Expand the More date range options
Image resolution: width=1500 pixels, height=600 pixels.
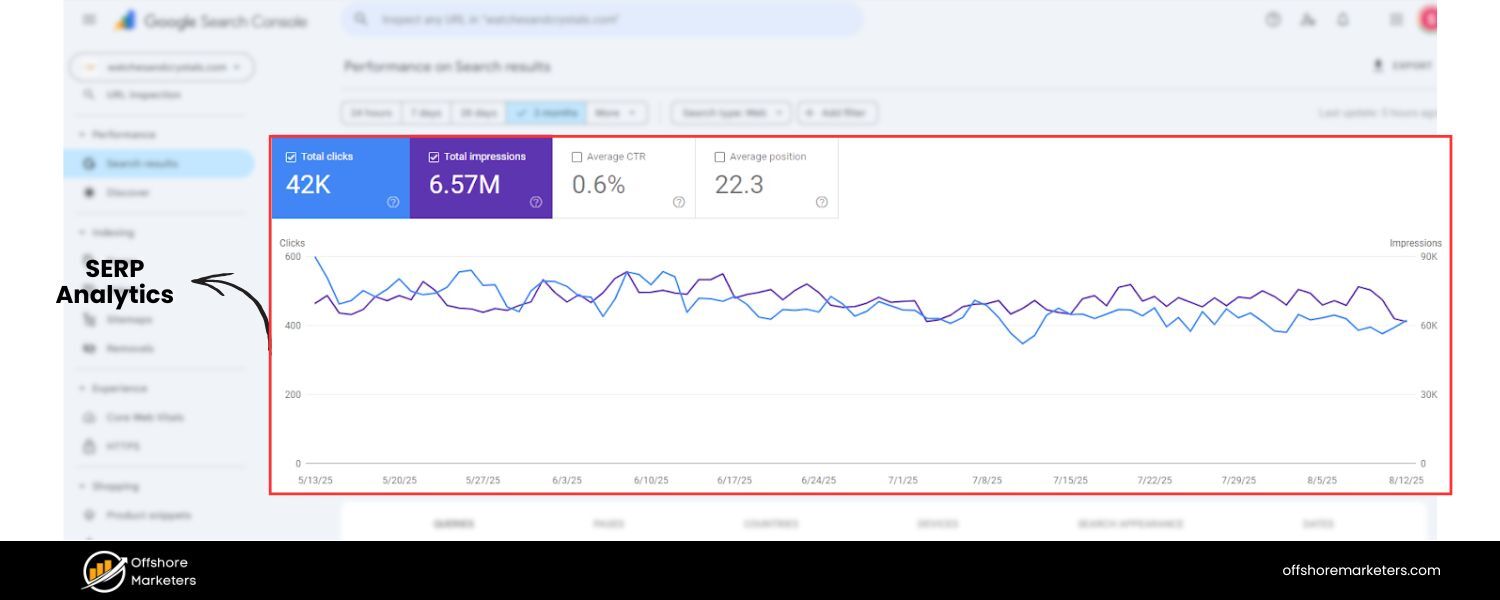(x=616, y=112)
